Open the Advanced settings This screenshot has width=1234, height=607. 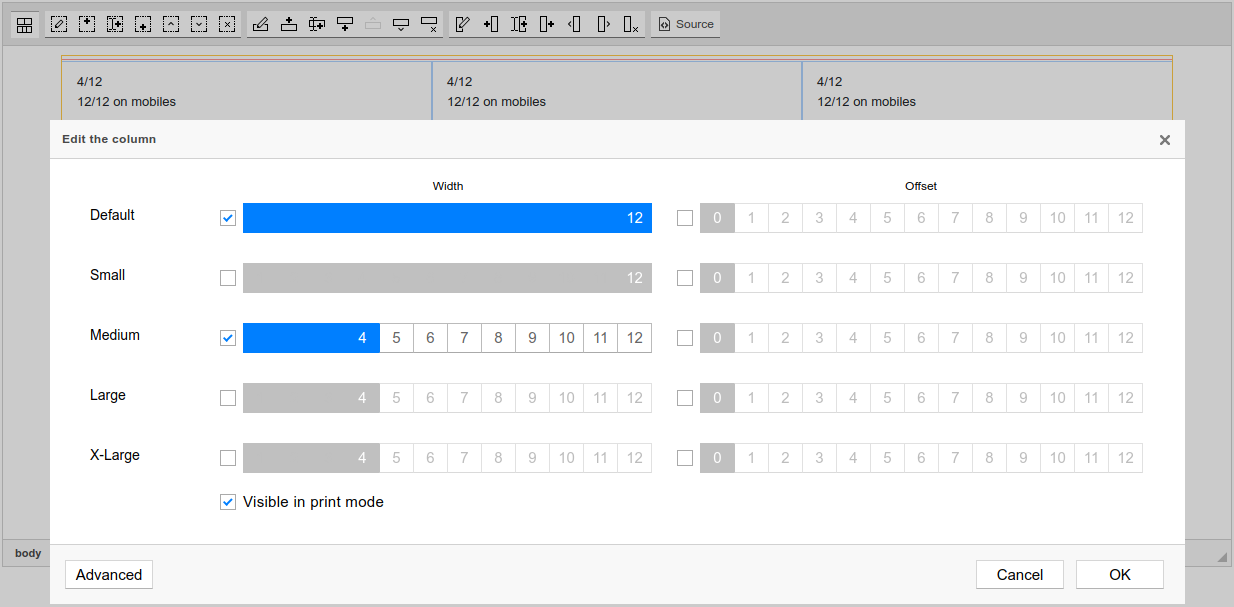coord(109,574)
